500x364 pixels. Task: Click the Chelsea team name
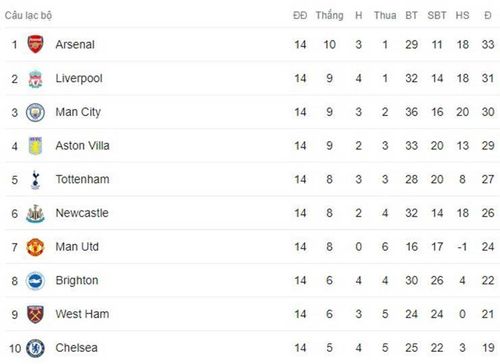pos(77,348)
